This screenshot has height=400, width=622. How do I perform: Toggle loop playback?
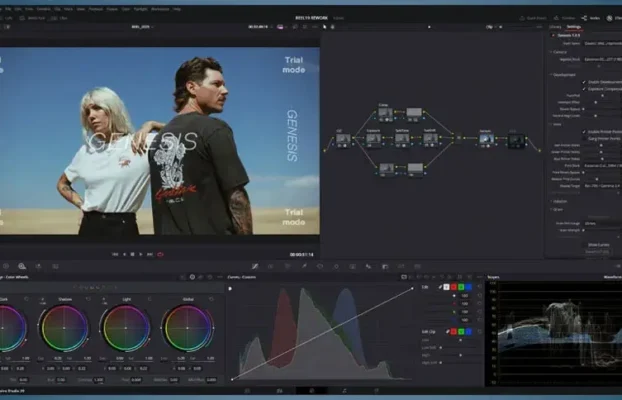[160, 254]
